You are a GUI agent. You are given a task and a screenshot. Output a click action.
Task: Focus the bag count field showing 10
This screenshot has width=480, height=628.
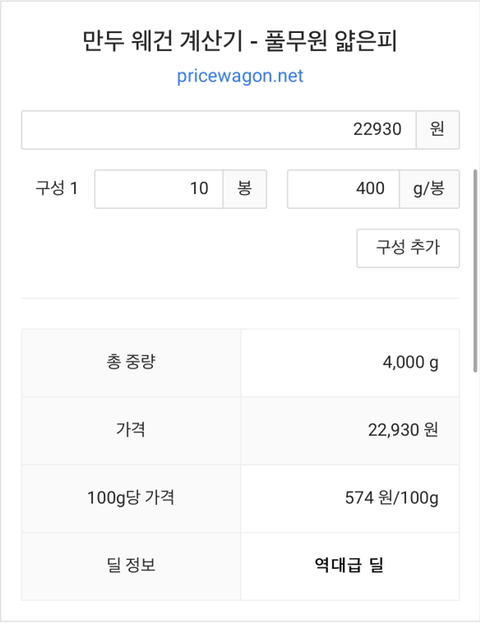159,189
